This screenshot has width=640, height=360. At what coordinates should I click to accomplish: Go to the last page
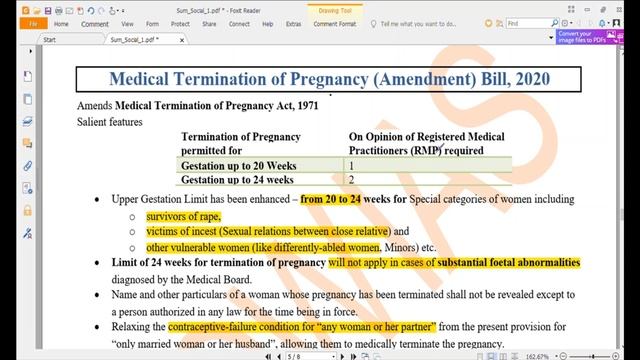353,356
